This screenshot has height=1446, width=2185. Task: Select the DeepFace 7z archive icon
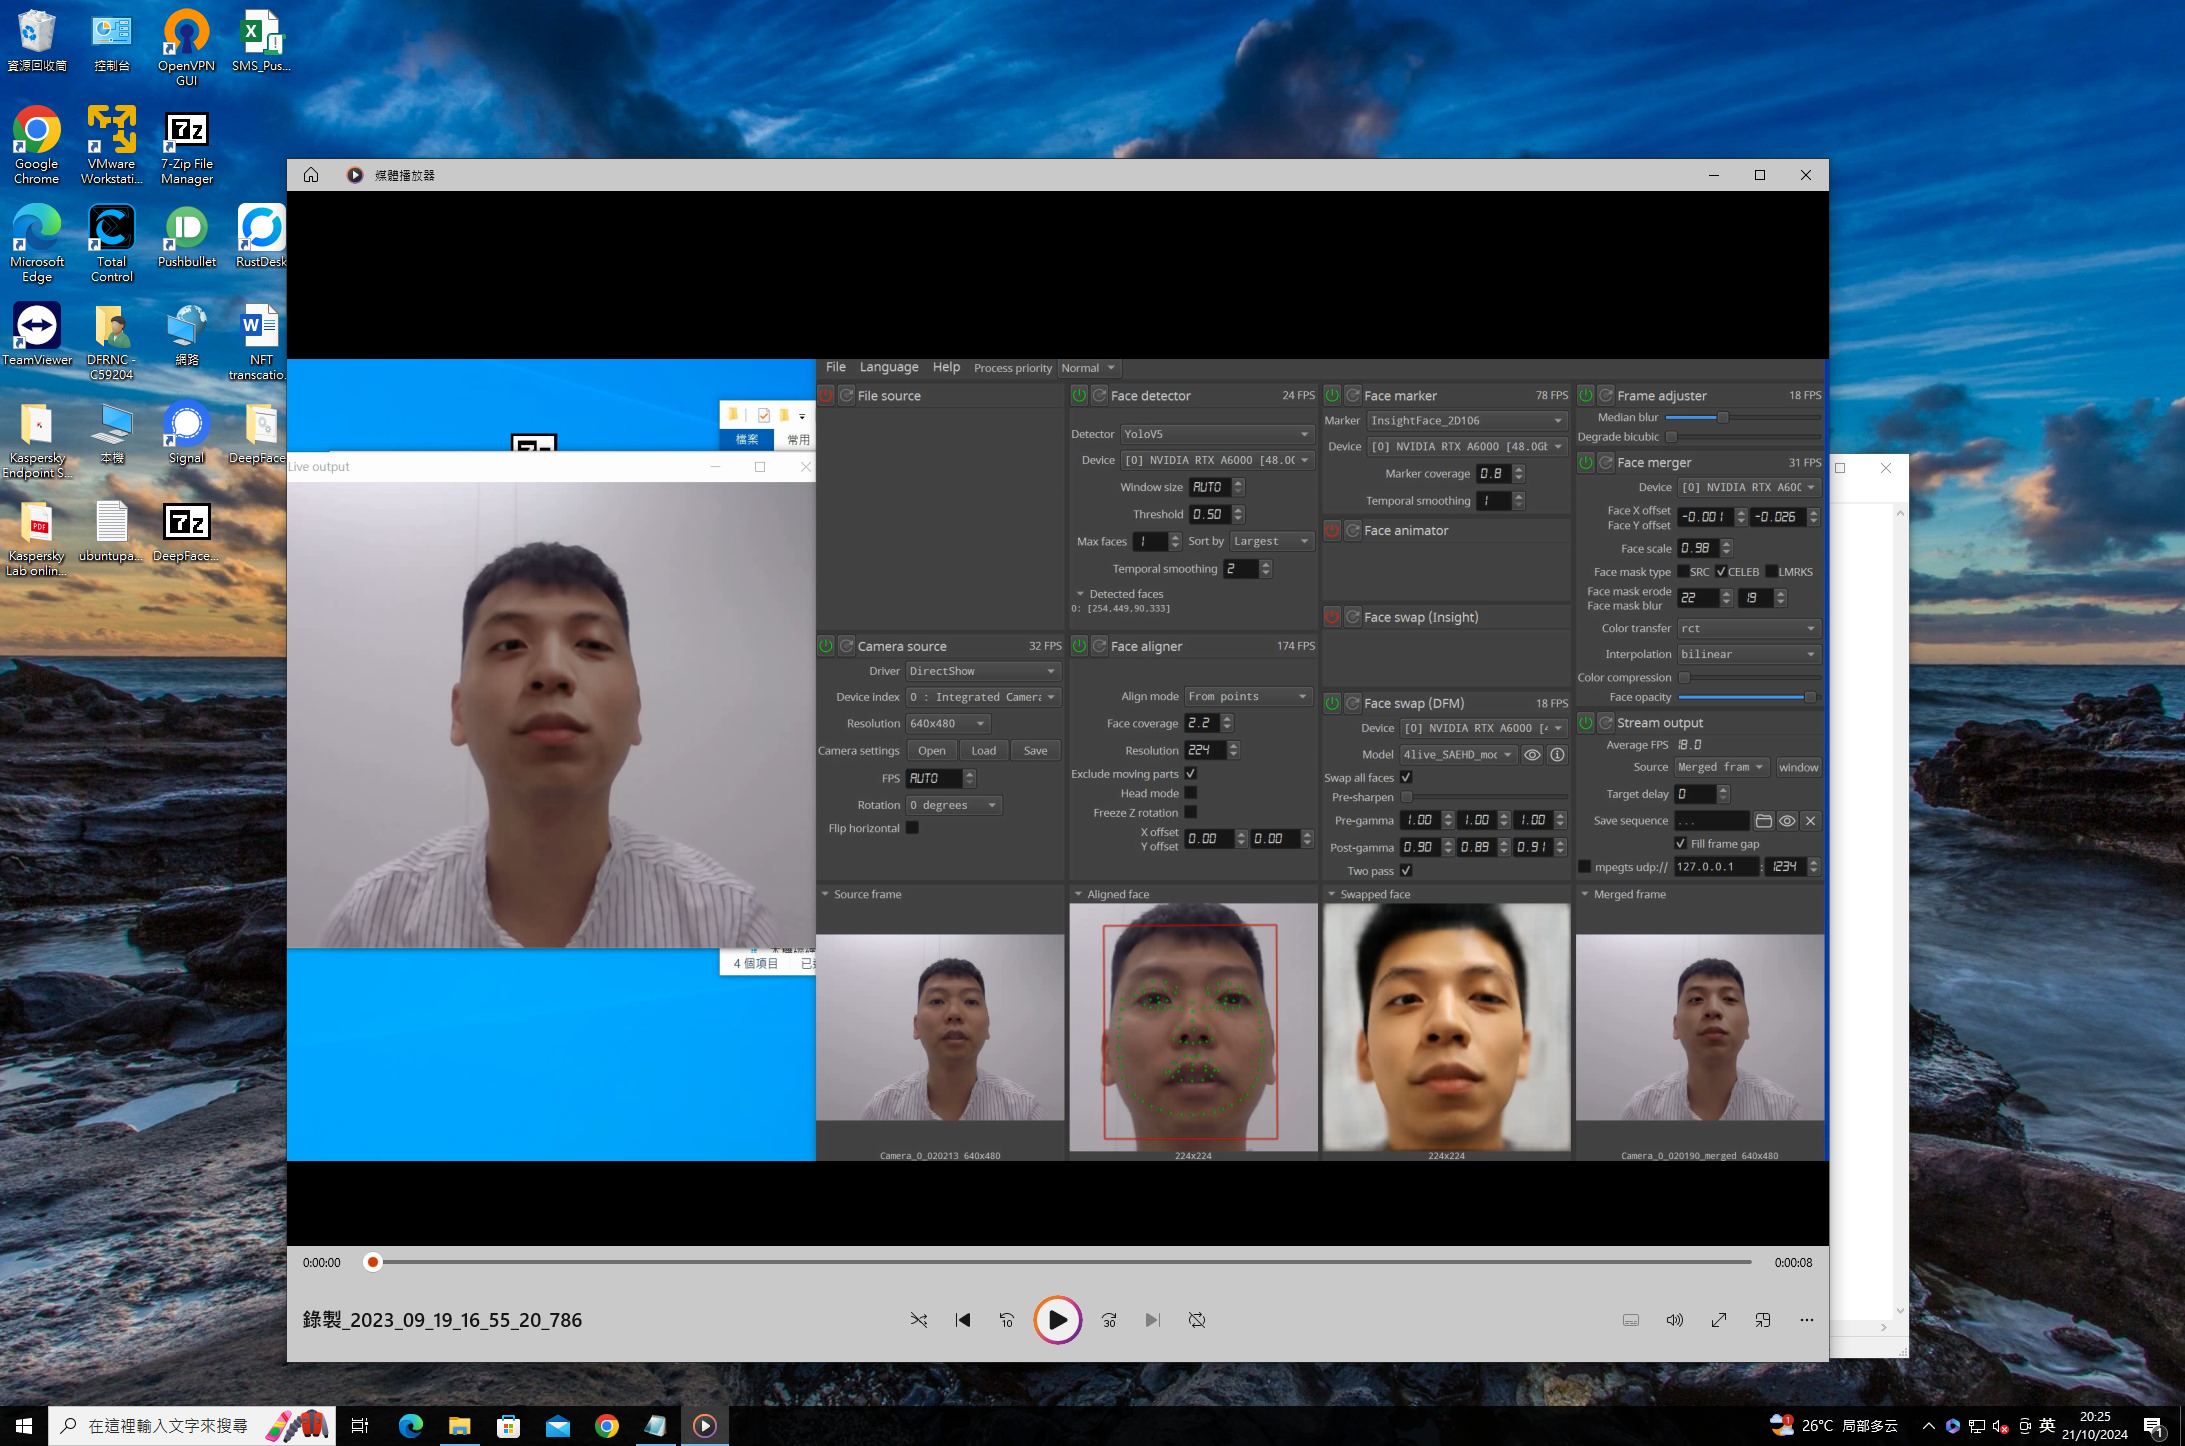(x=187, y=532)
